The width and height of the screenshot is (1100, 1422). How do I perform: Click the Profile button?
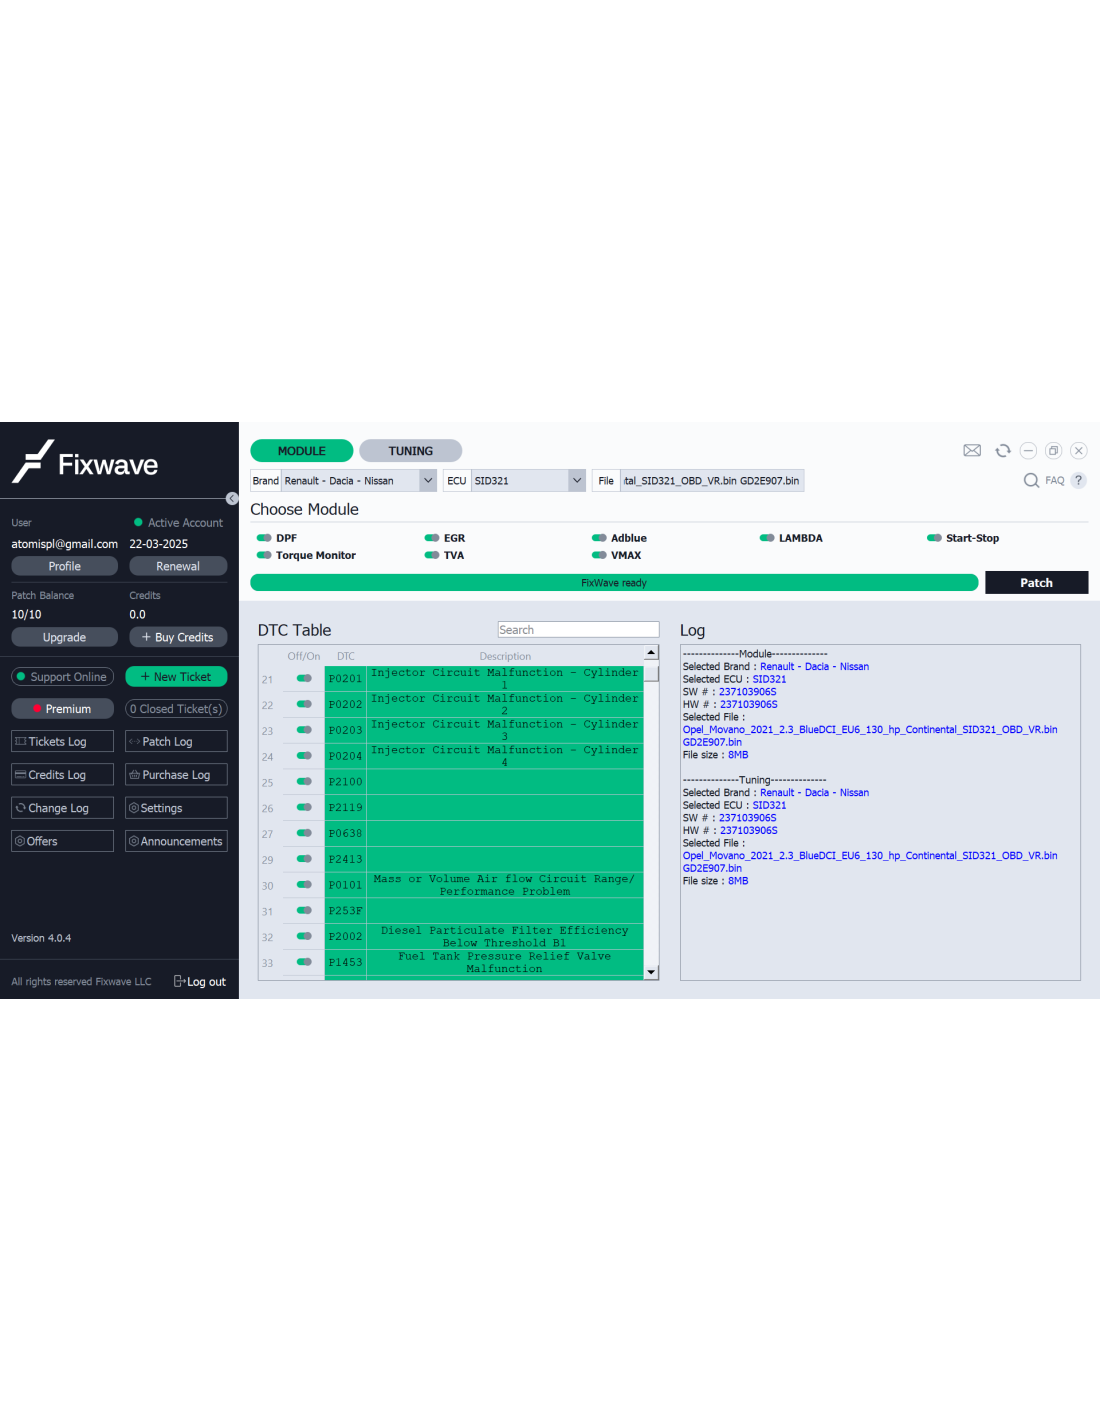coord(64,566)
